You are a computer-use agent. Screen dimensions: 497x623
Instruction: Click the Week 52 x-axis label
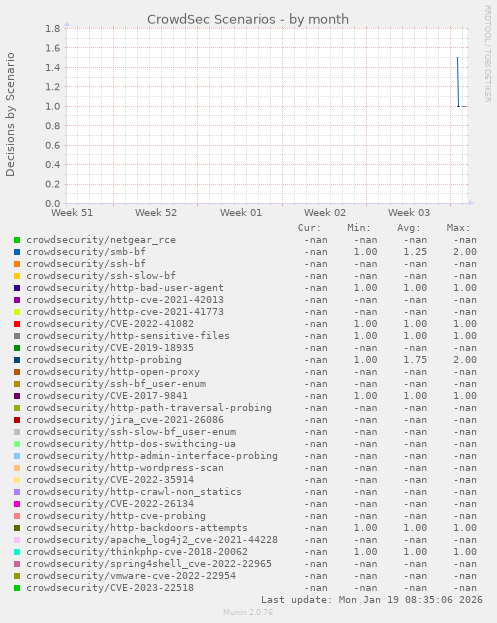[x=156, y=213]
